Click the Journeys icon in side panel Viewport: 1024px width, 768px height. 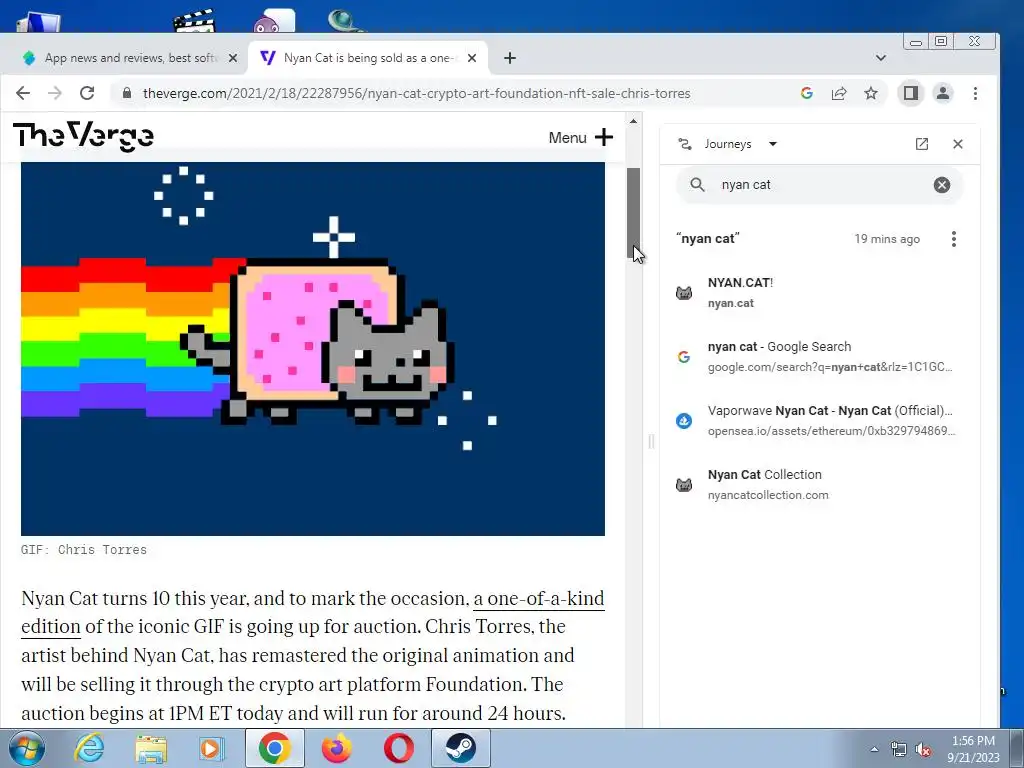click(685, 144)
